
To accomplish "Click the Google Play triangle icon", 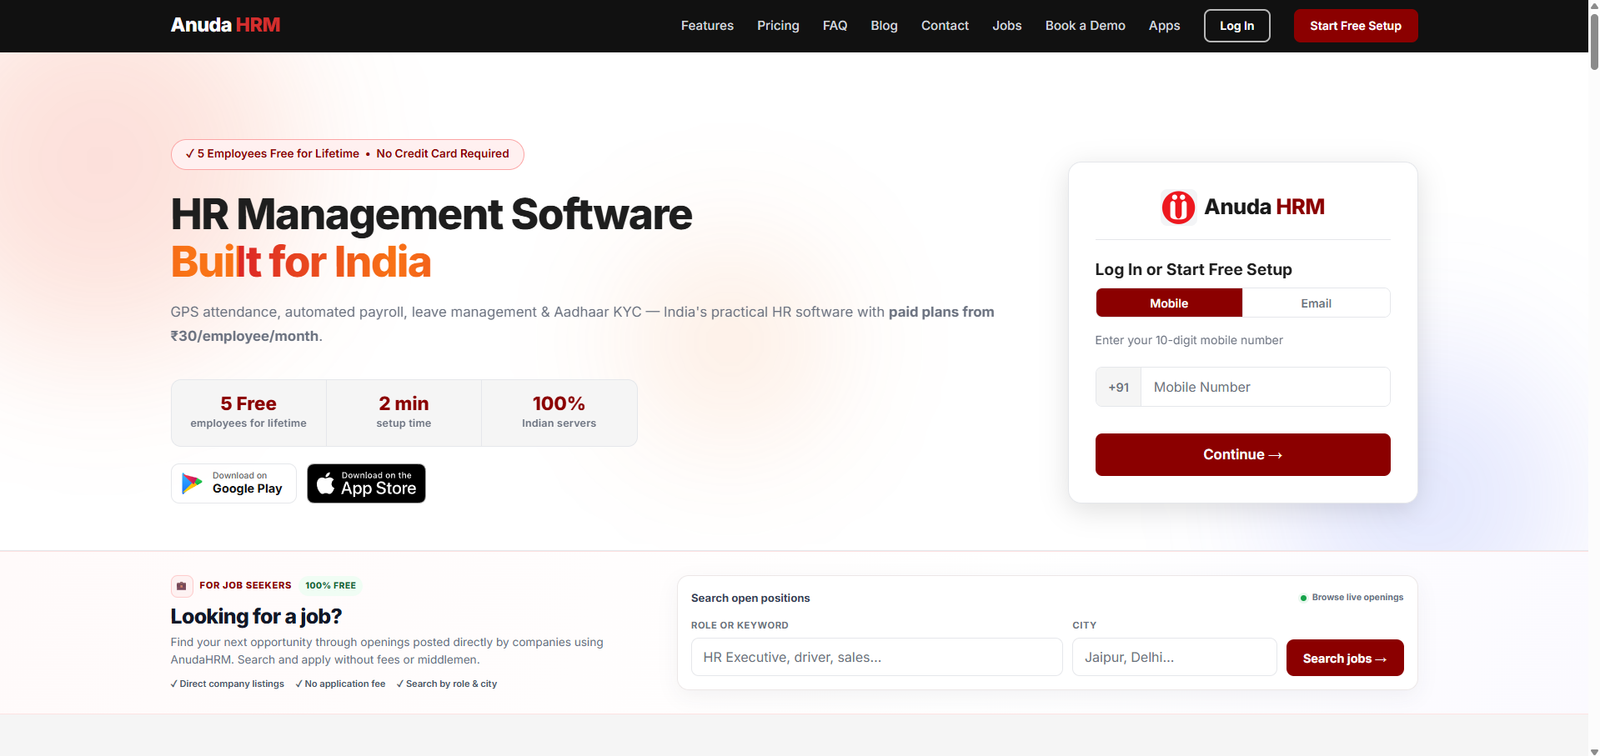I will pyautogui.click(x=192, y=484).
